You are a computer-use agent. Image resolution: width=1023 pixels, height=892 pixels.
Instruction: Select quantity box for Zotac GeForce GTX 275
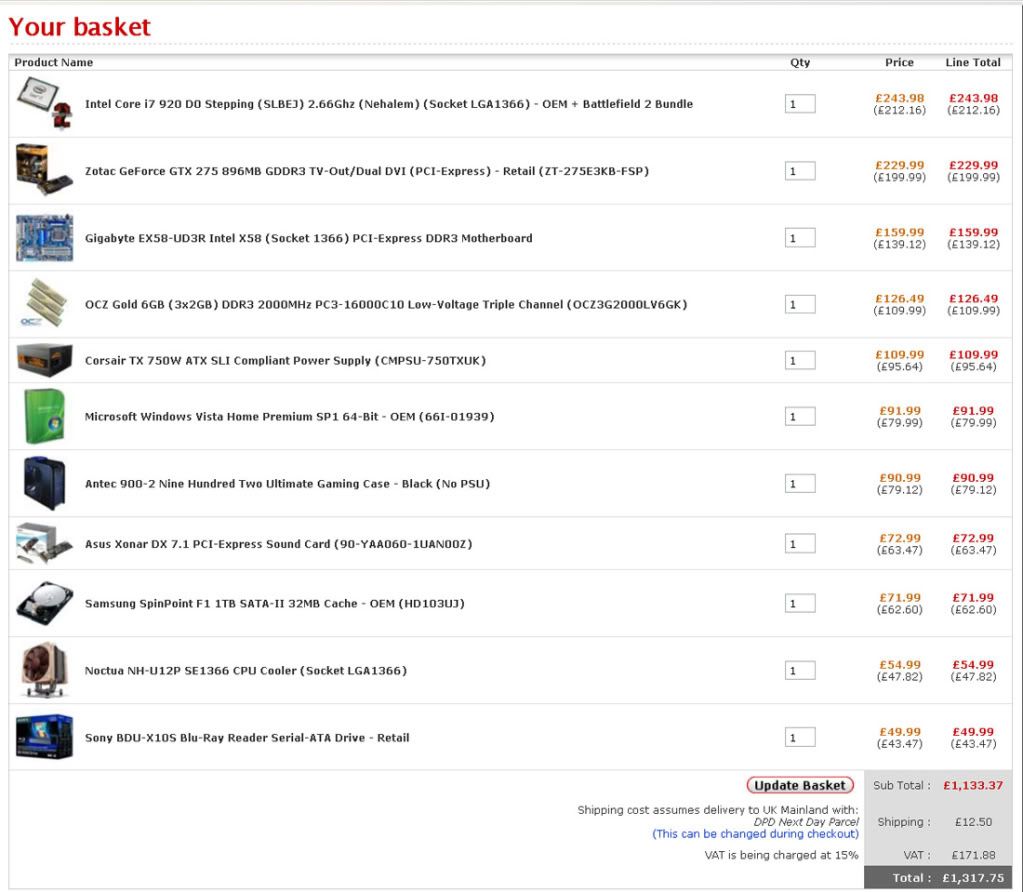pyautogui.click(x=800, y=171)
